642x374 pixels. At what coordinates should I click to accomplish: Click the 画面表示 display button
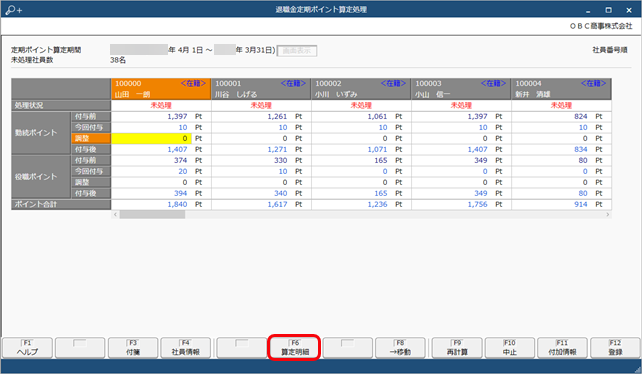click(297, 51)
